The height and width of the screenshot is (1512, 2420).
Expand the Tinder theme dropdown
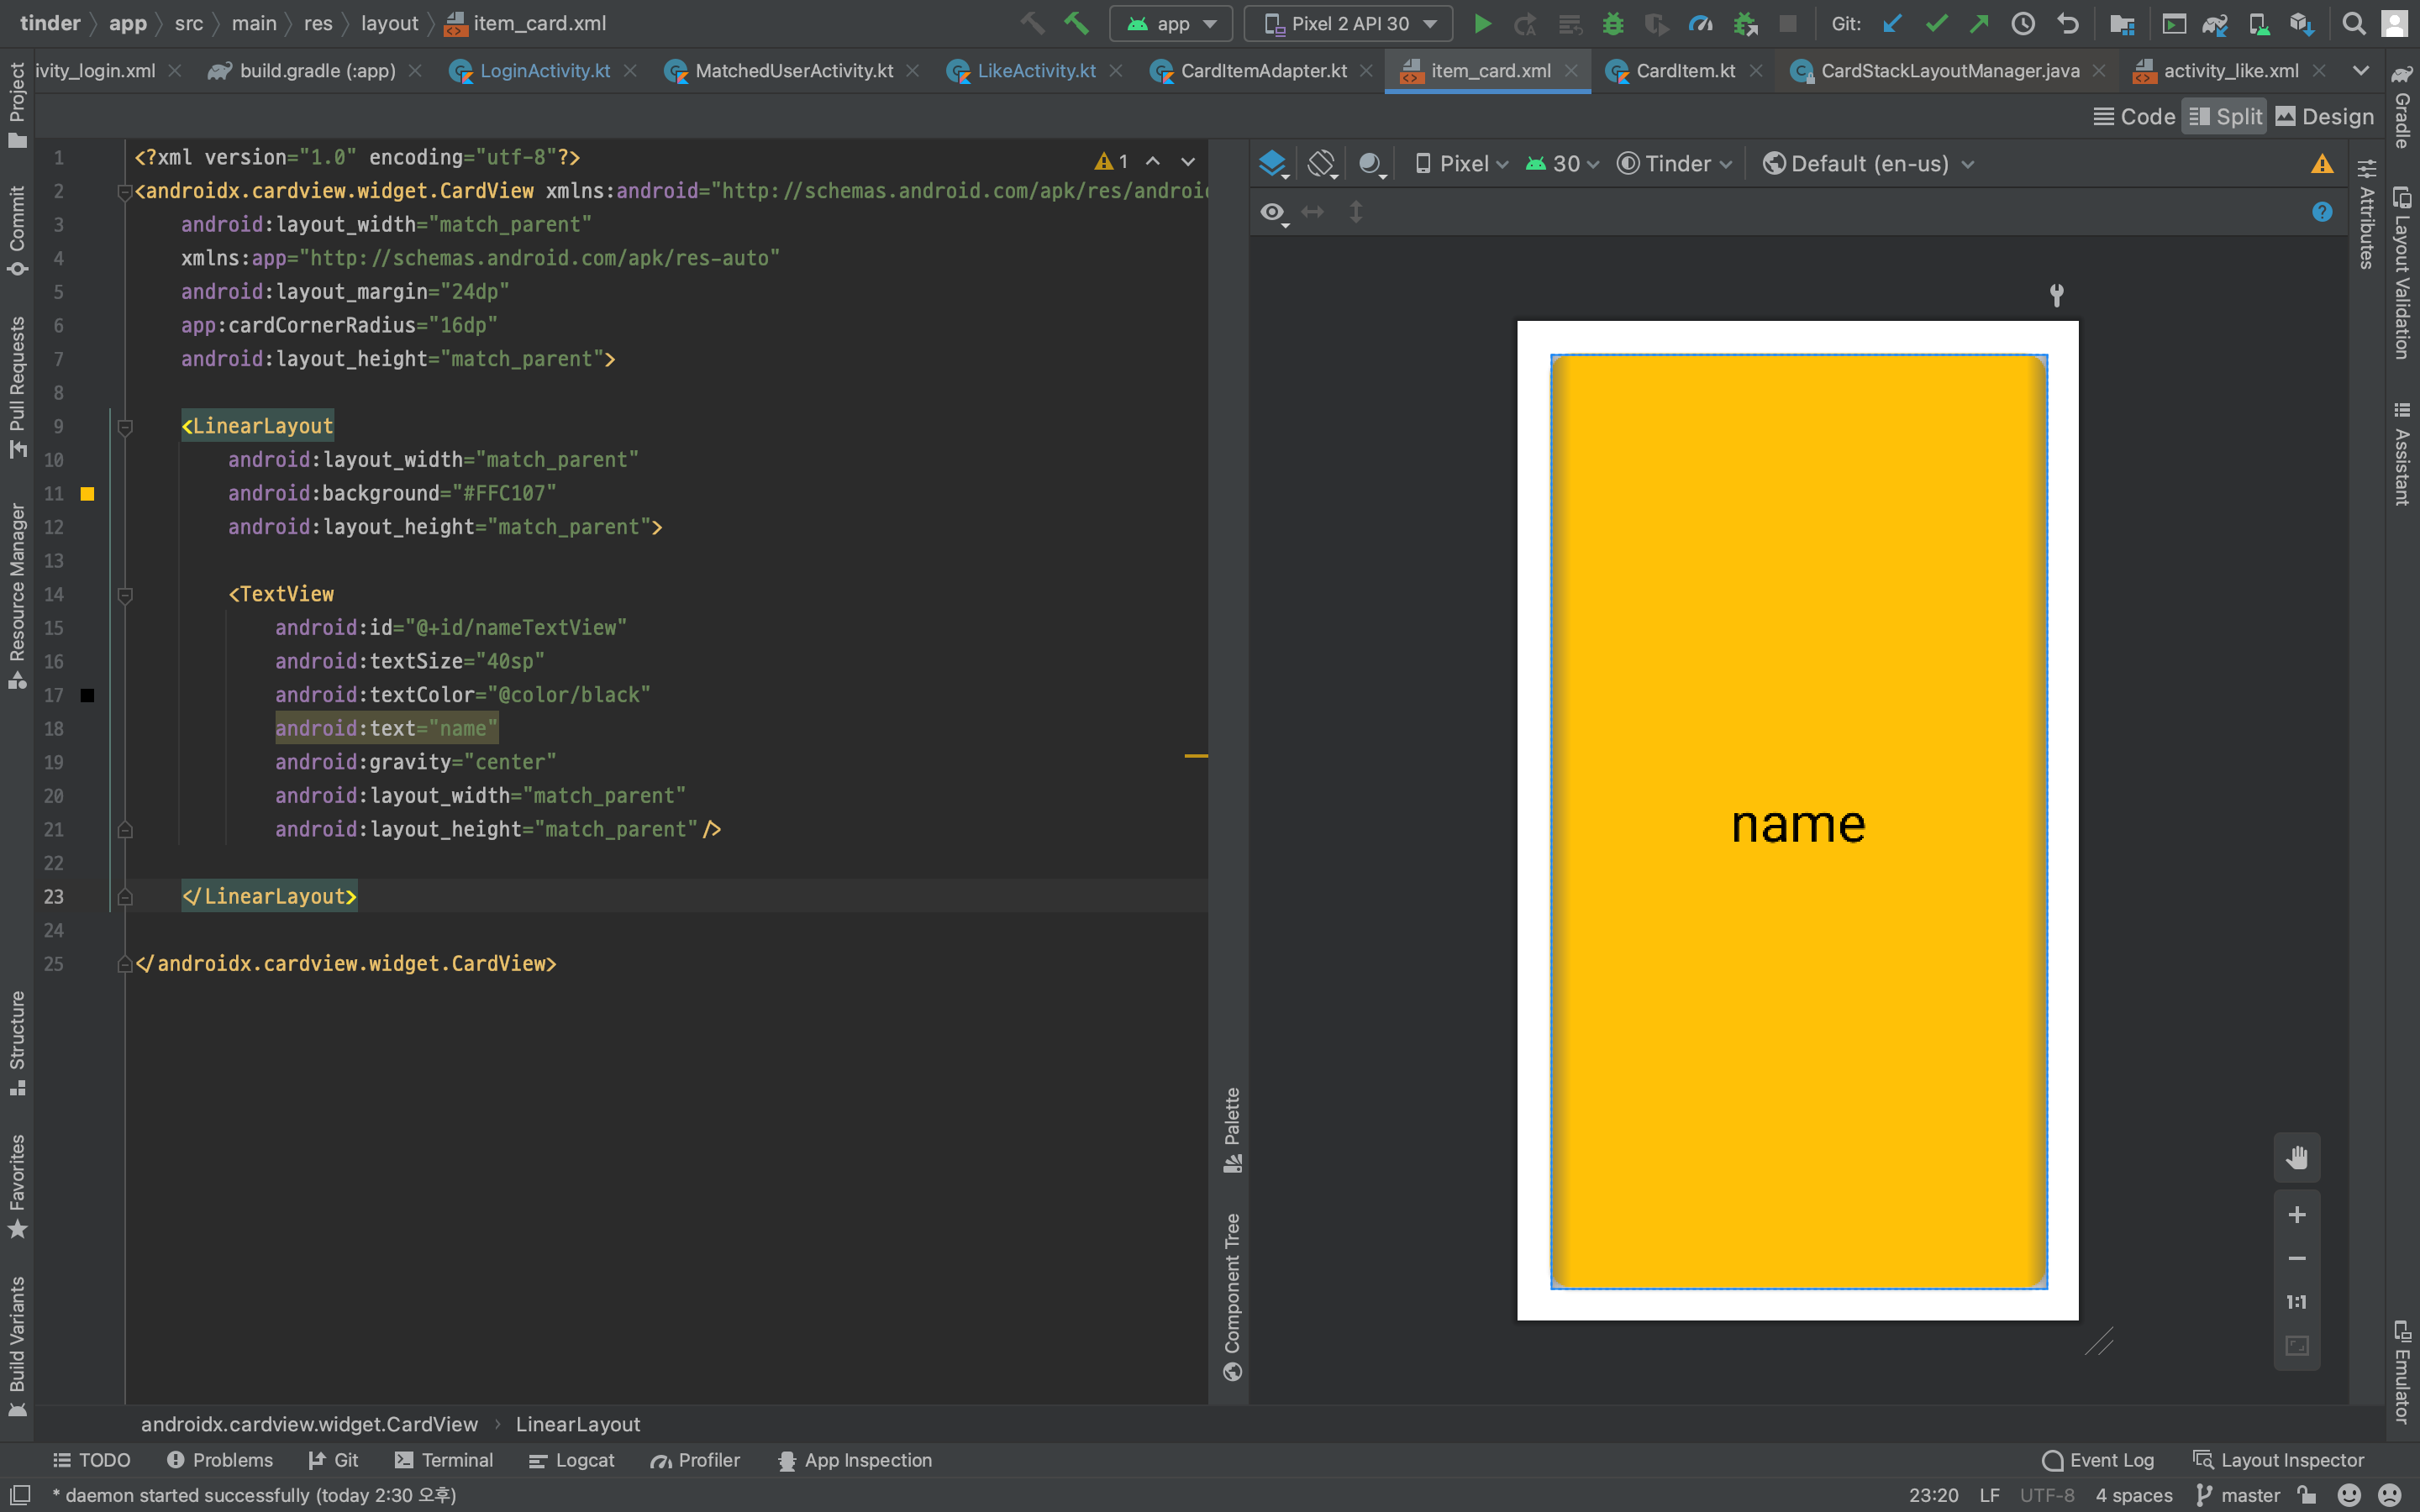[x=1675, y=163]
